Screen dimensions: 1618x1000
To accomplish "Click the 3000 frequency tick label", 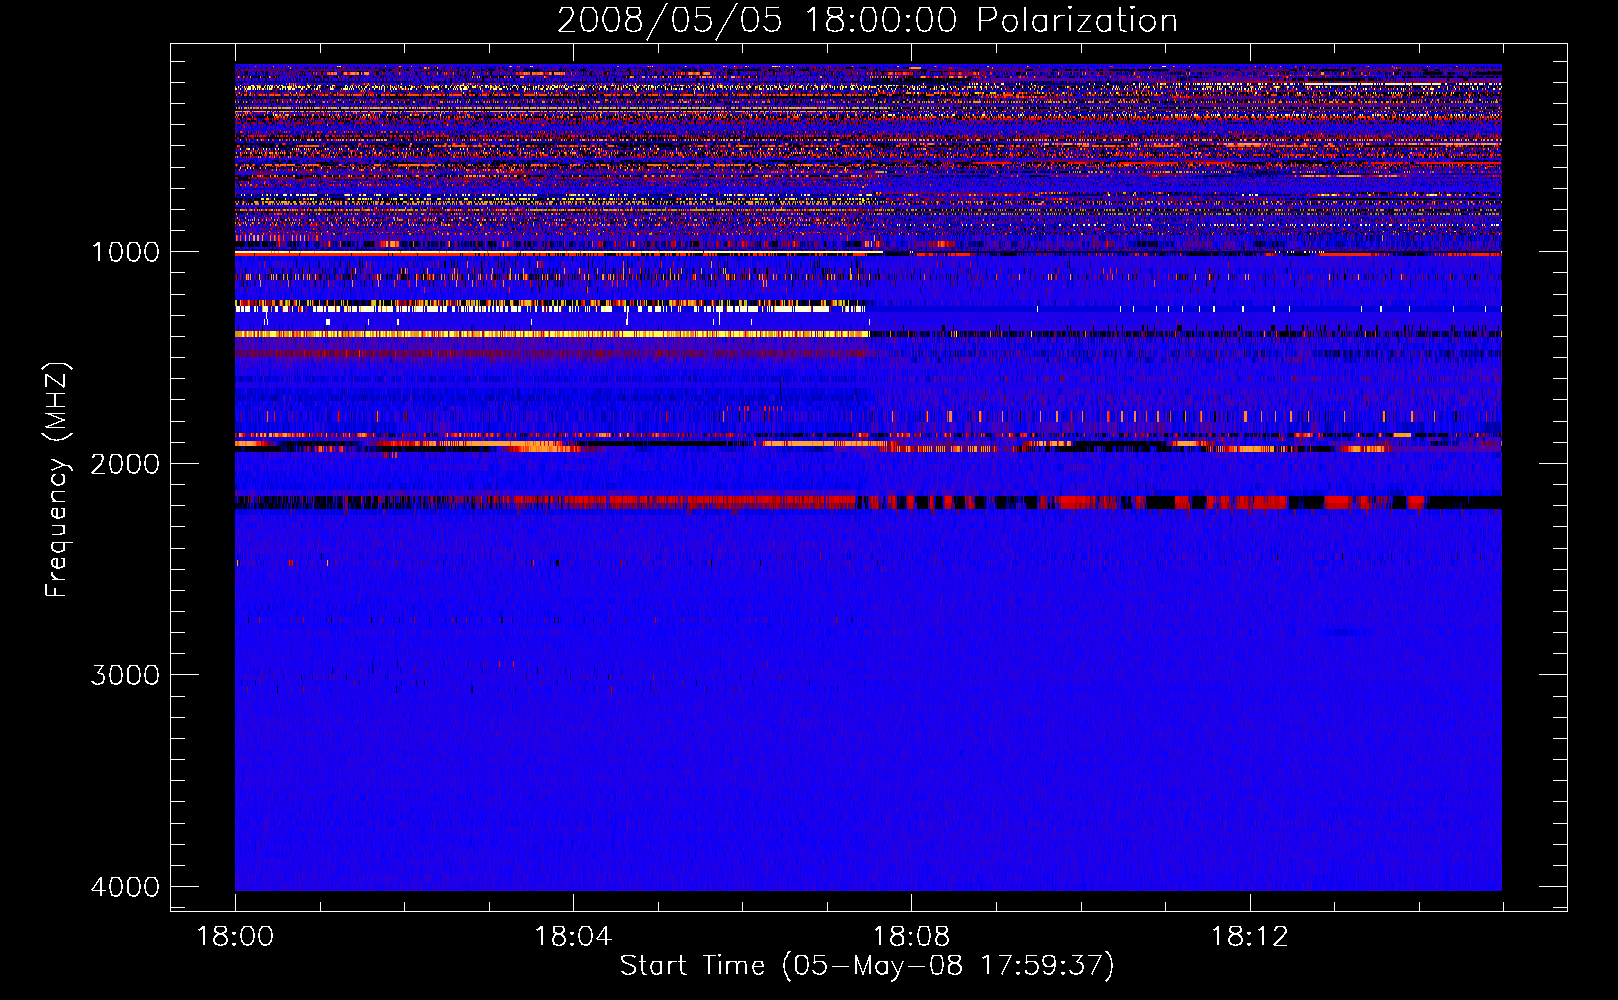I will point(125,675).
